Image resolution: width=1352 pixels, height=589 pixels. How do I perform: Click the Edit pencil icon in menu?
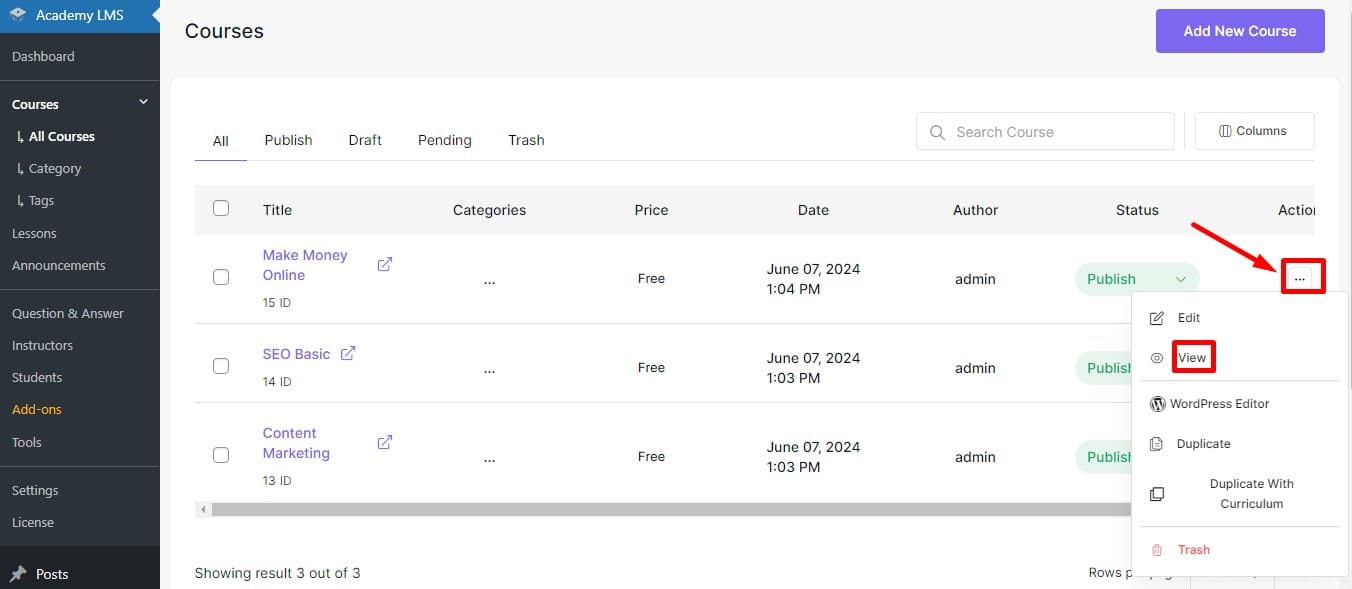(x=1157, y=318)
